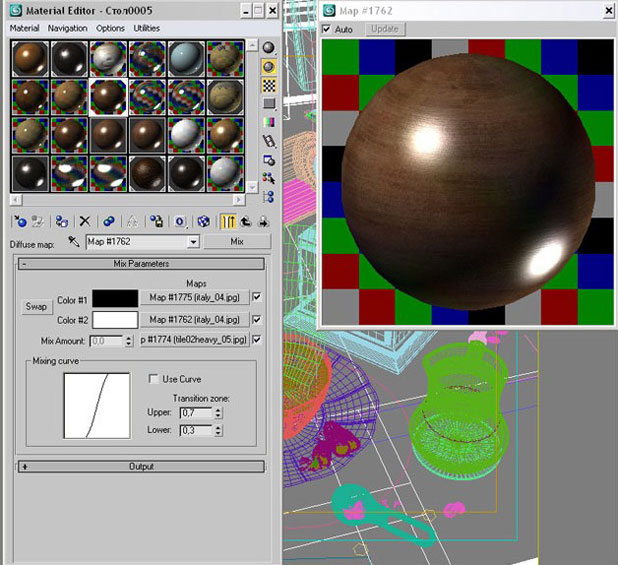The height and width of the screenshot is (565, 618).
Task: Open the Utilities menu
Action: coord(146,29)
